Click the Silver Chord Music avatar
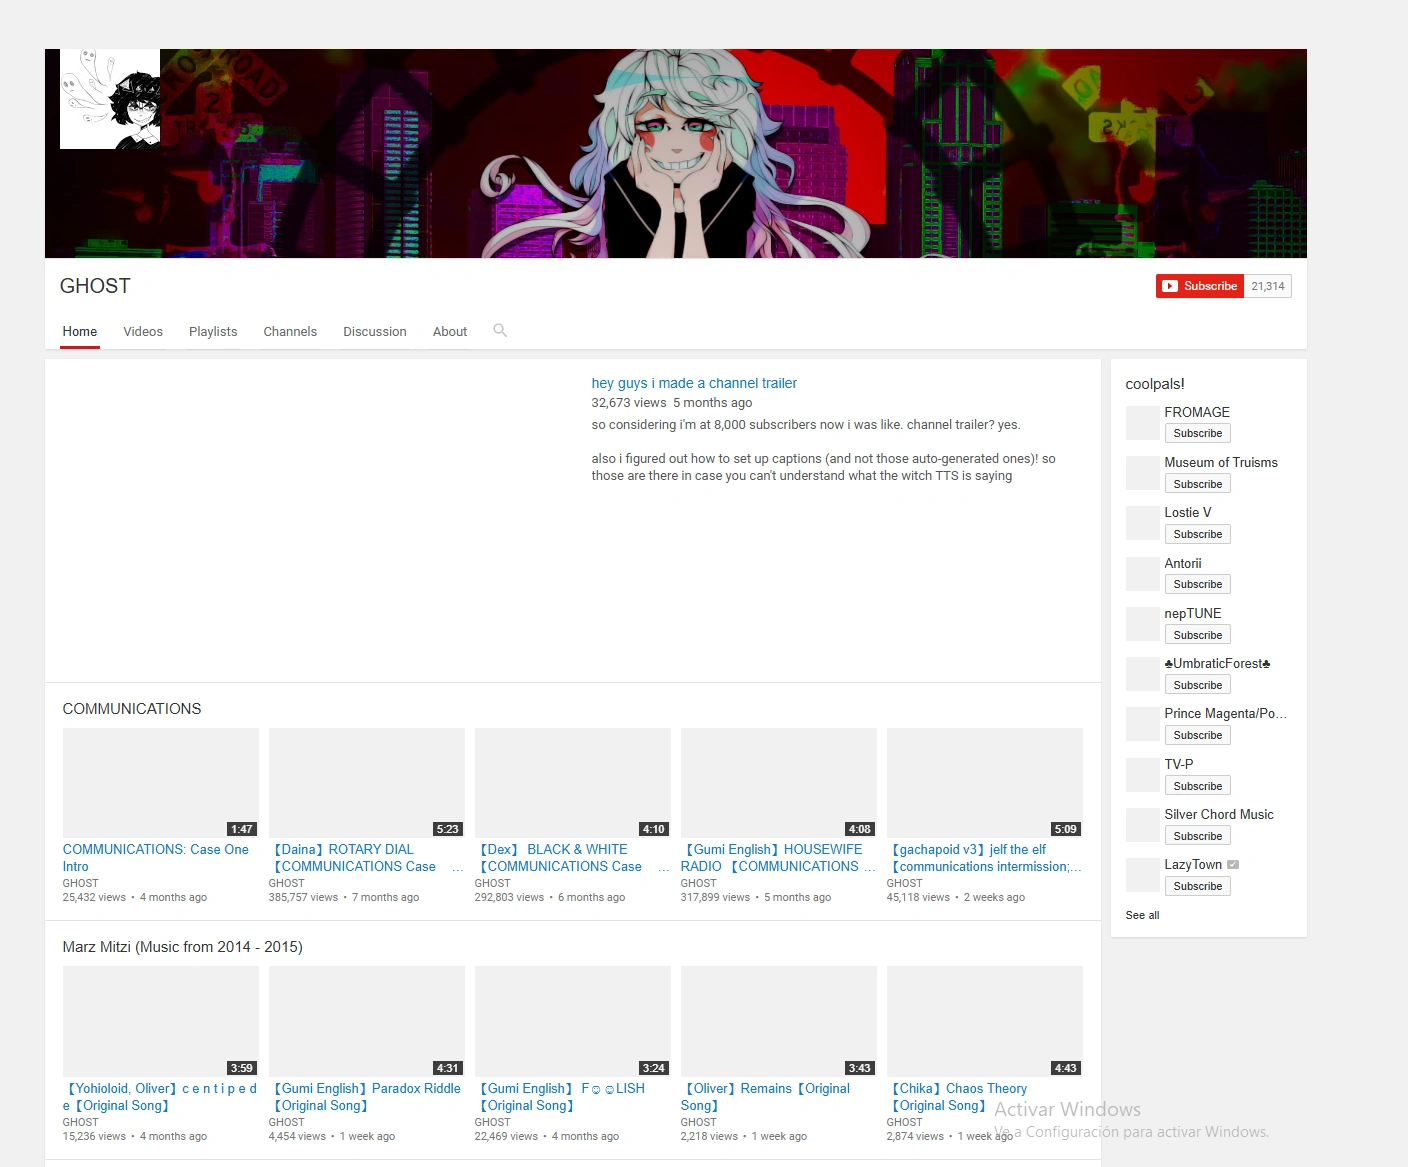This screenshot has width=1408, height=1167. 1142,825
